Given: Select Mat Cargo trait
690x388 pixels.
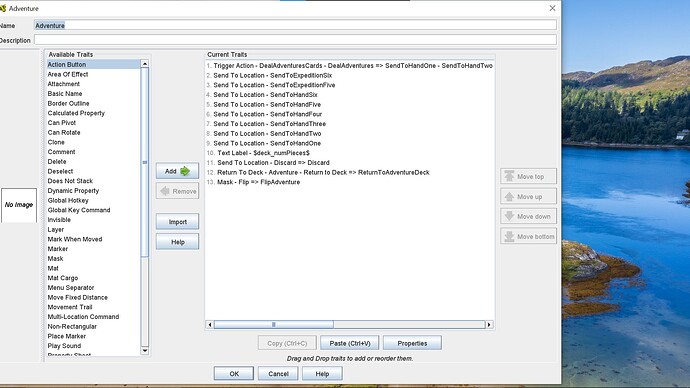Looking at the screenshot, I should [93, 278].
